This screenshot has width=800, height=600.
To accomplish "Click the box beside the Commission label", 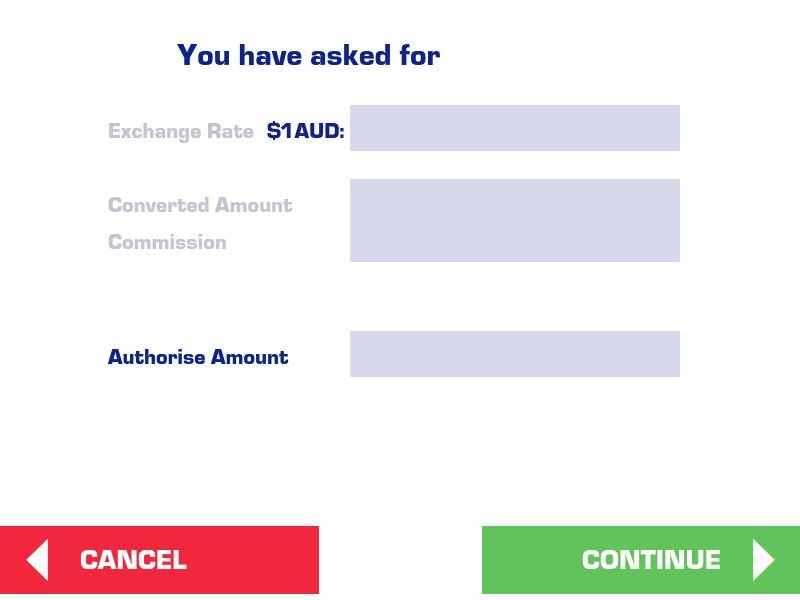I will click(514, 240).
